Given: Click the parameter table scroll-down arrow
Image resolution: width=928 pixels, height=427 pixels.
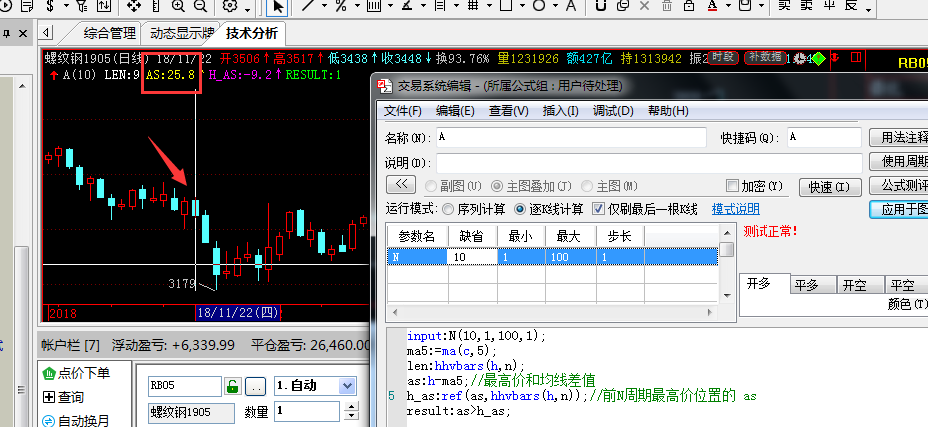Looking at the screenshot, I should click(x=727, y=296).
